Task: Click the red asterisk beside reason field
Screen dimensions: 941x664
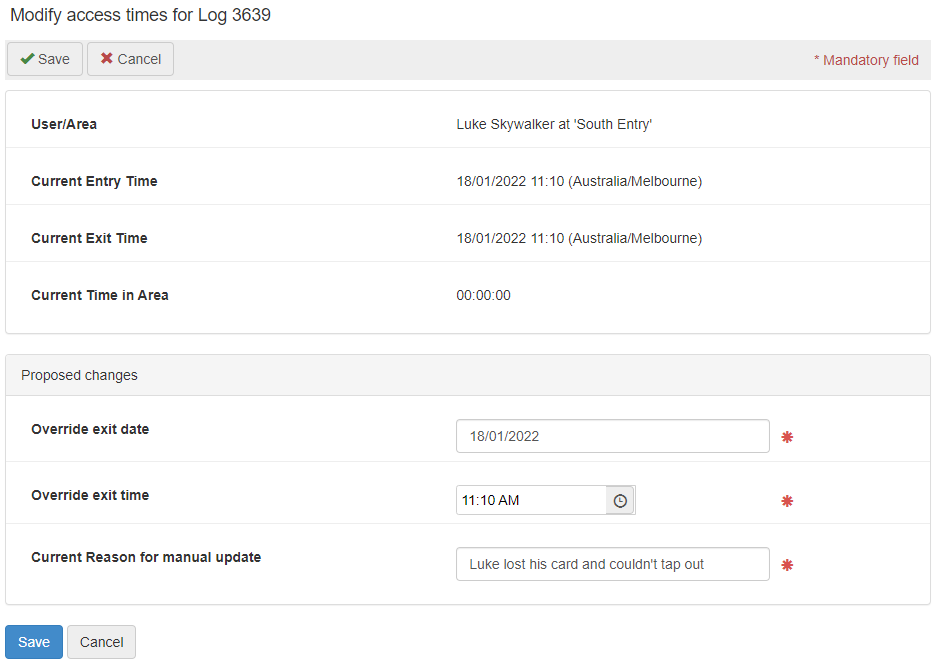Action: click(787, 565)
